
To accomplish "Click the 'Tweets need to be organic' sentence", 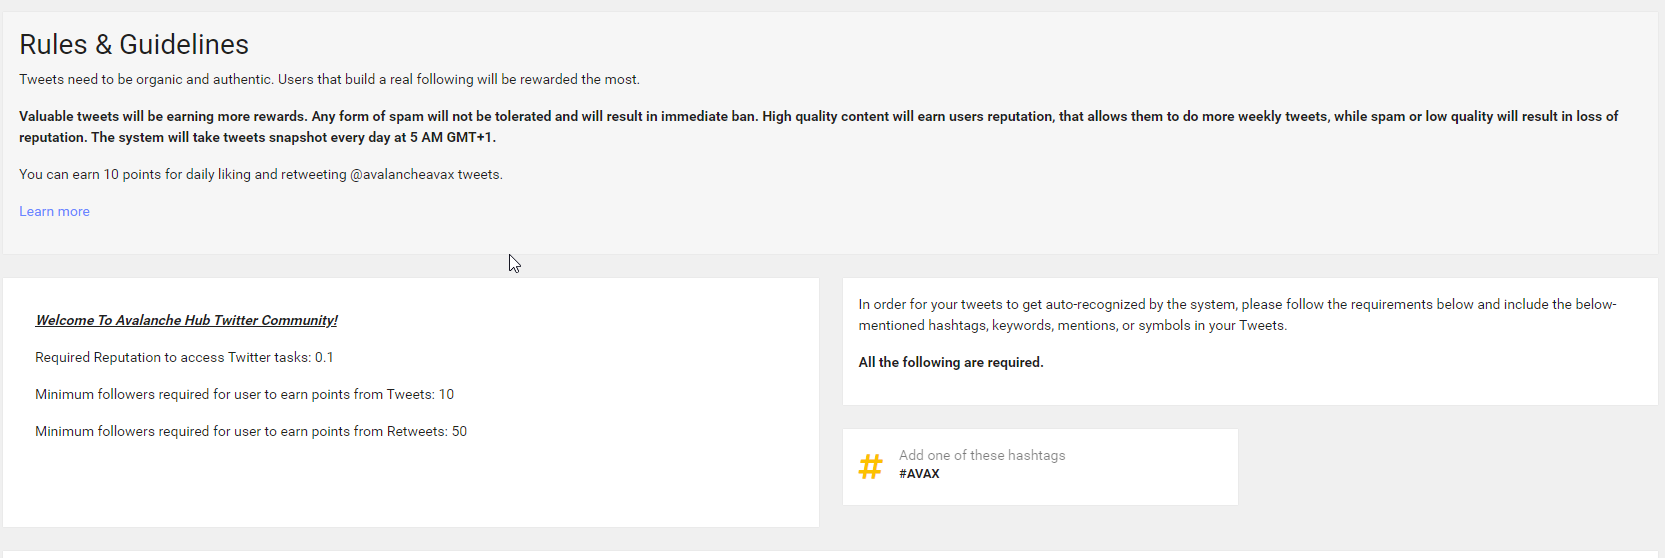I will click(145, 79).
